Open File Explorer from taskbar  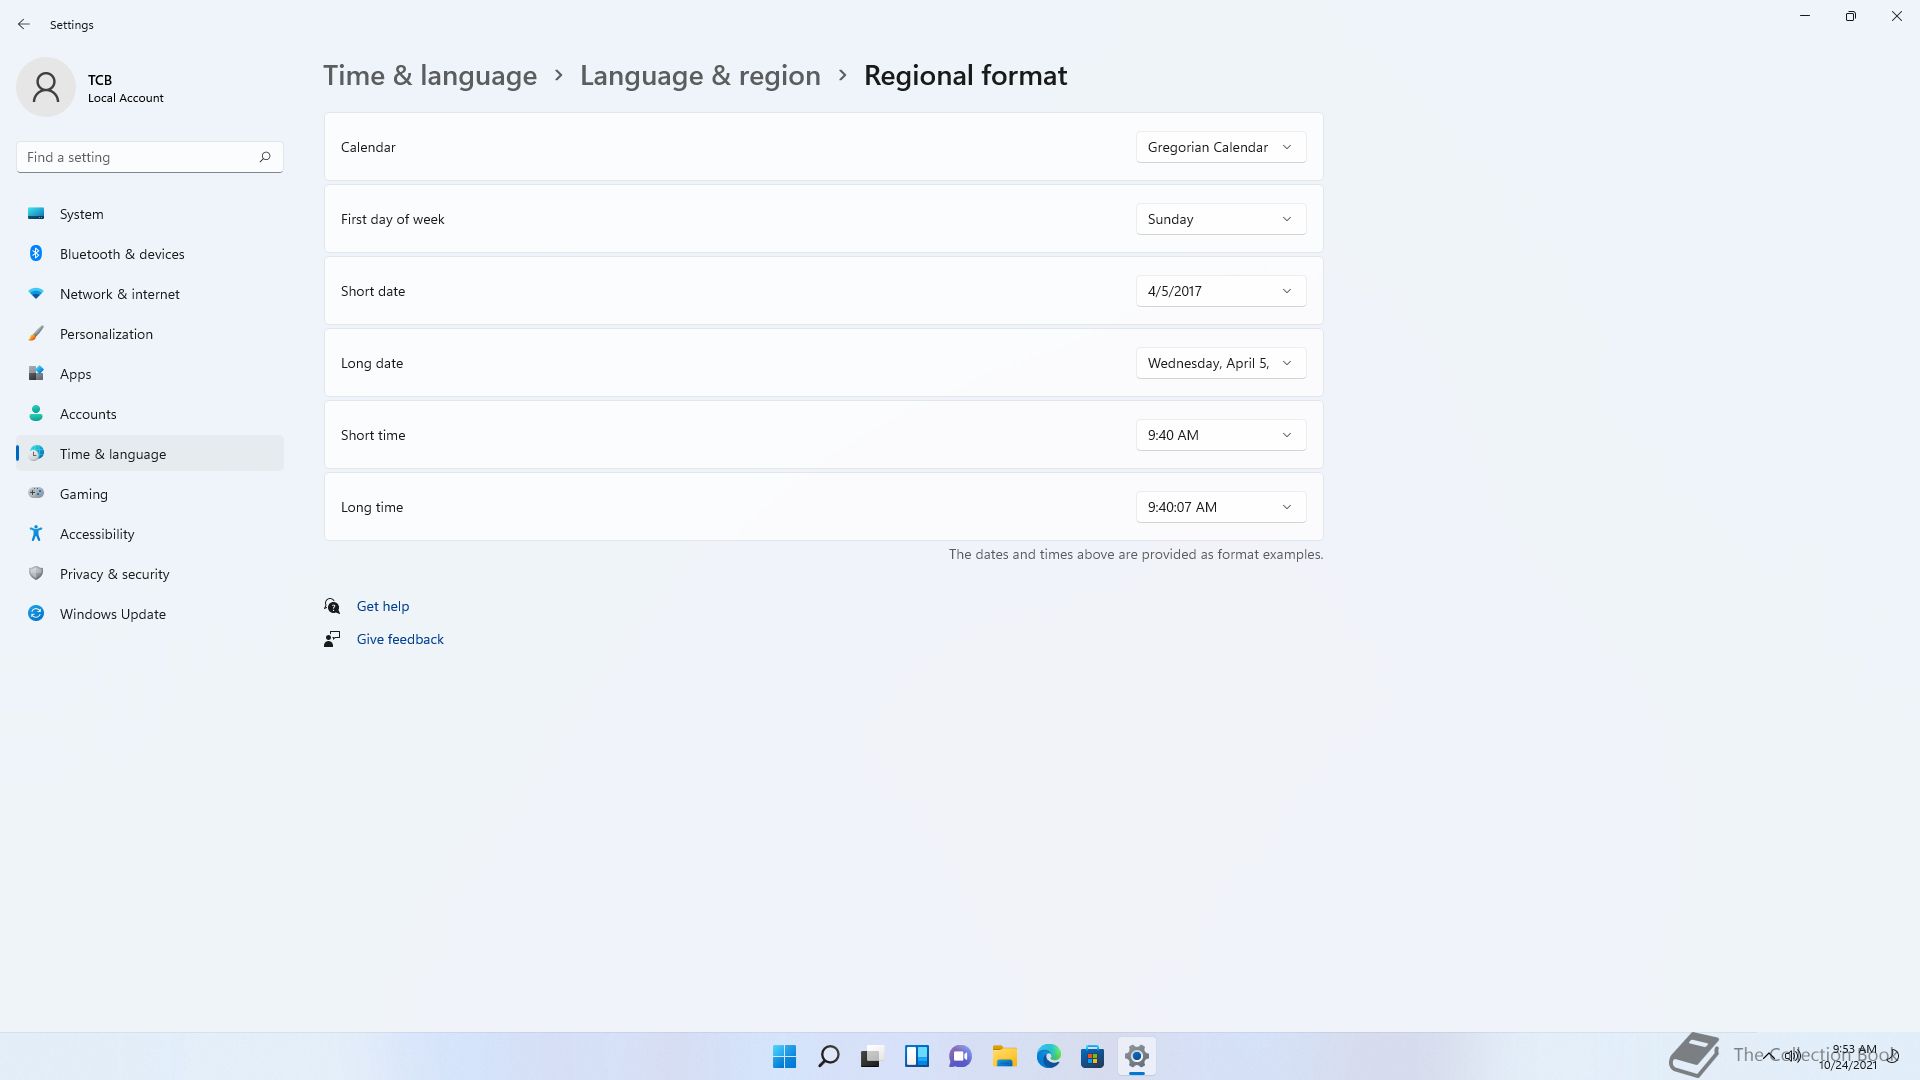1004,1056
